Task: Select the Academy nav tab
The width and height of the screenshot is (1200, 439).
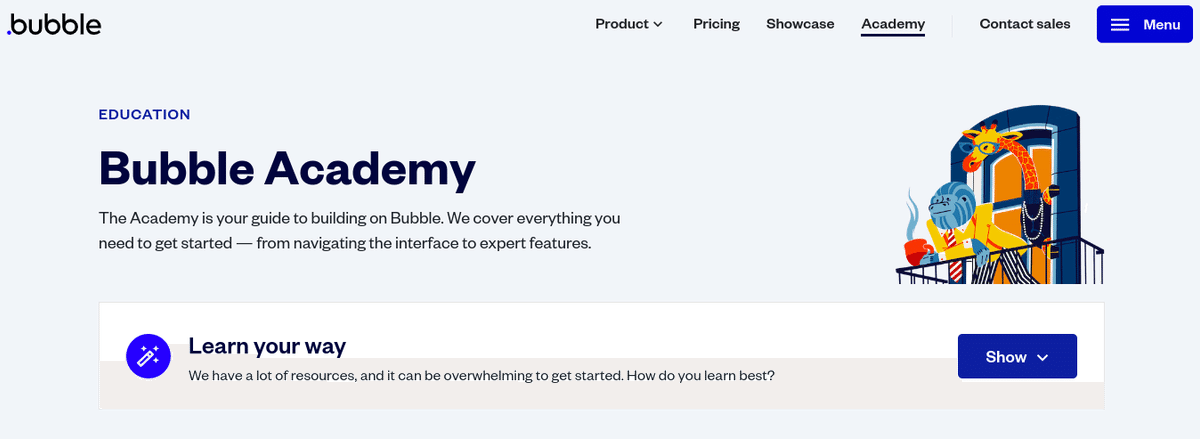Action: pos(893,24)
